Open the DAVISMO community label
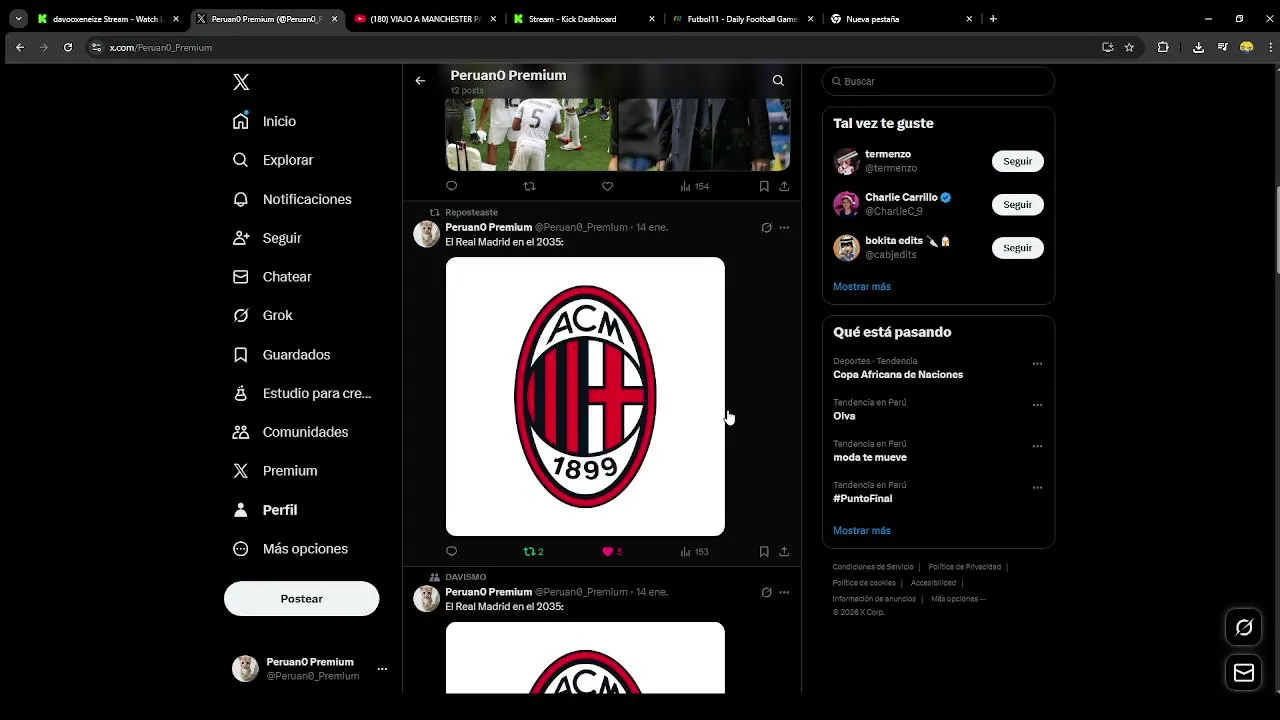The width and height of the screenshot is (1280, 720). point(465,577)
